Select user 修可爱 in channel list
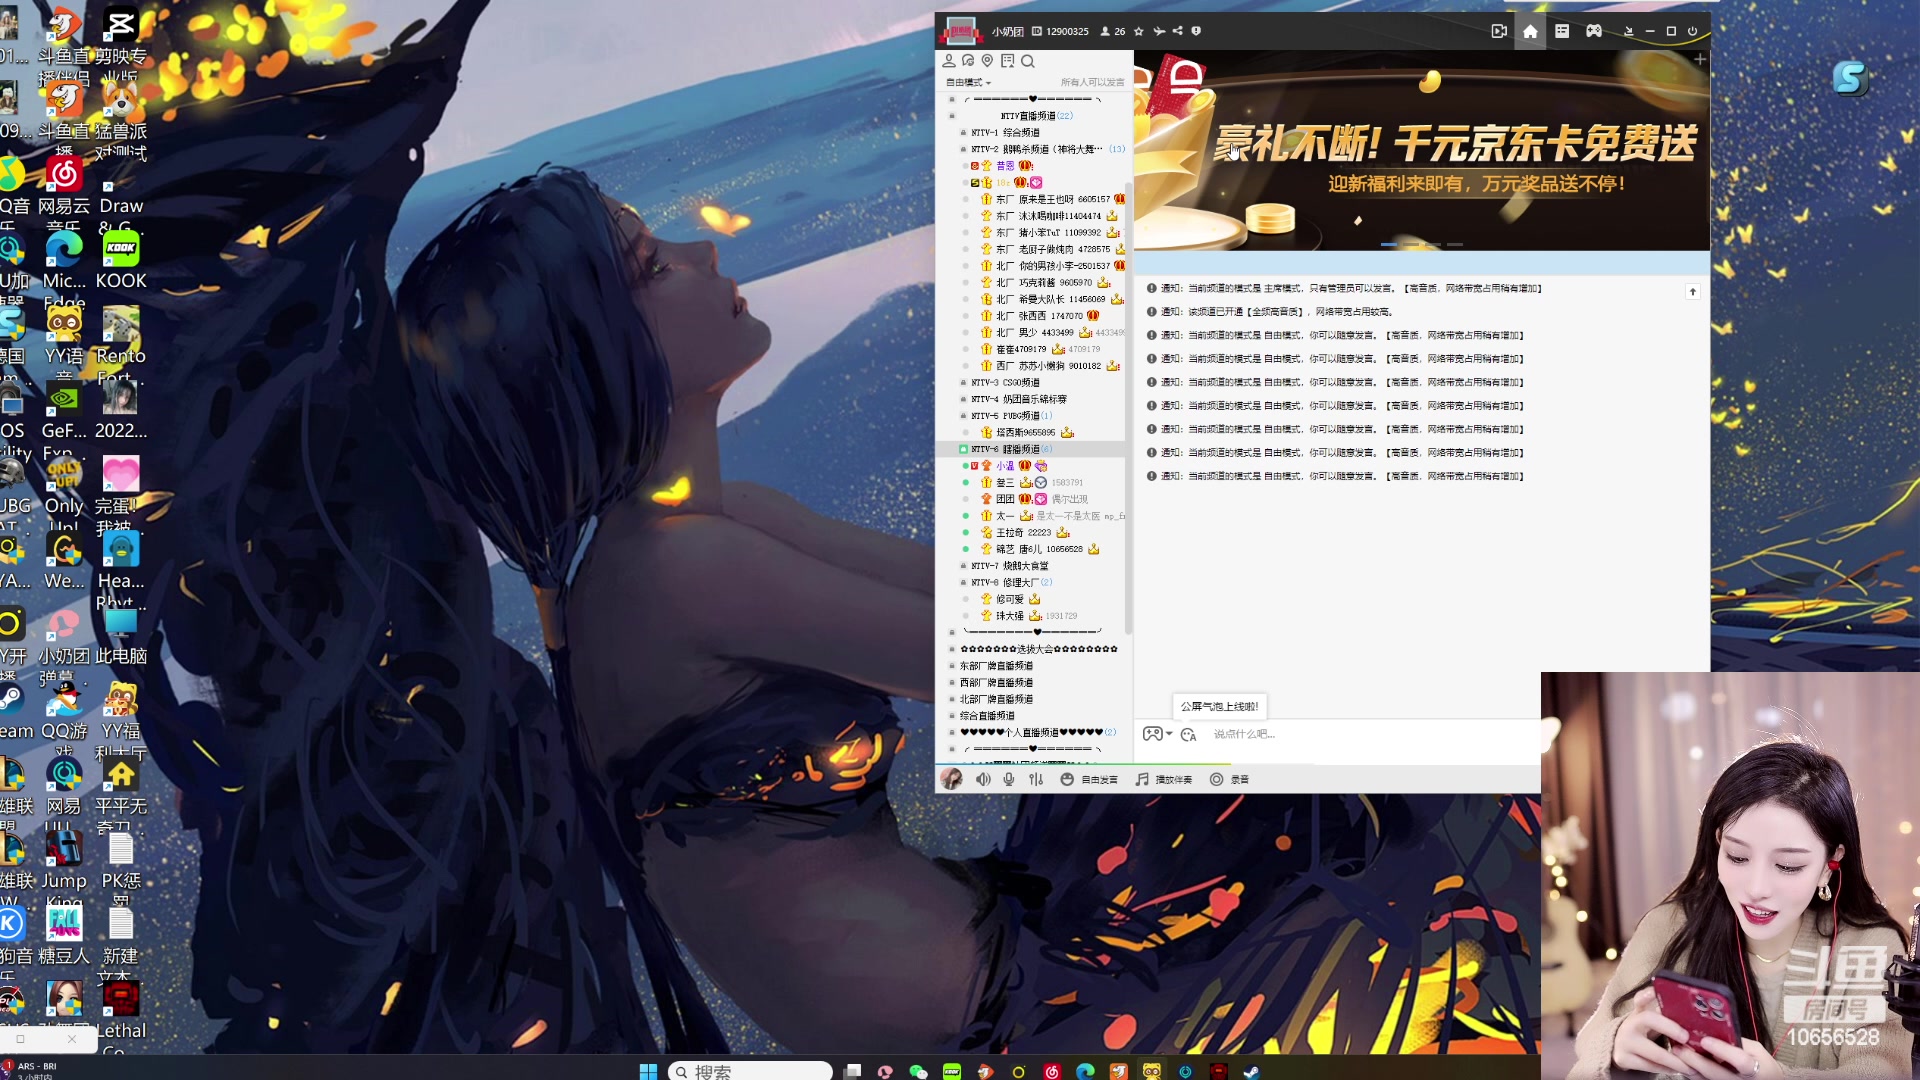The image size is (1920, 1080). [x=1010, y=599]
